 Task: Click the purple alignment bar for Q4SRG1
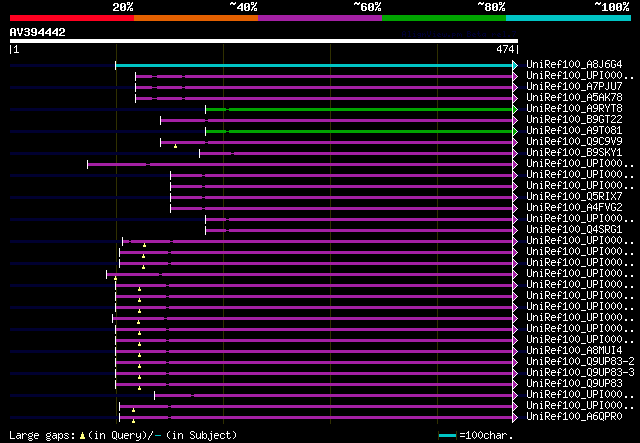point(359,231)
